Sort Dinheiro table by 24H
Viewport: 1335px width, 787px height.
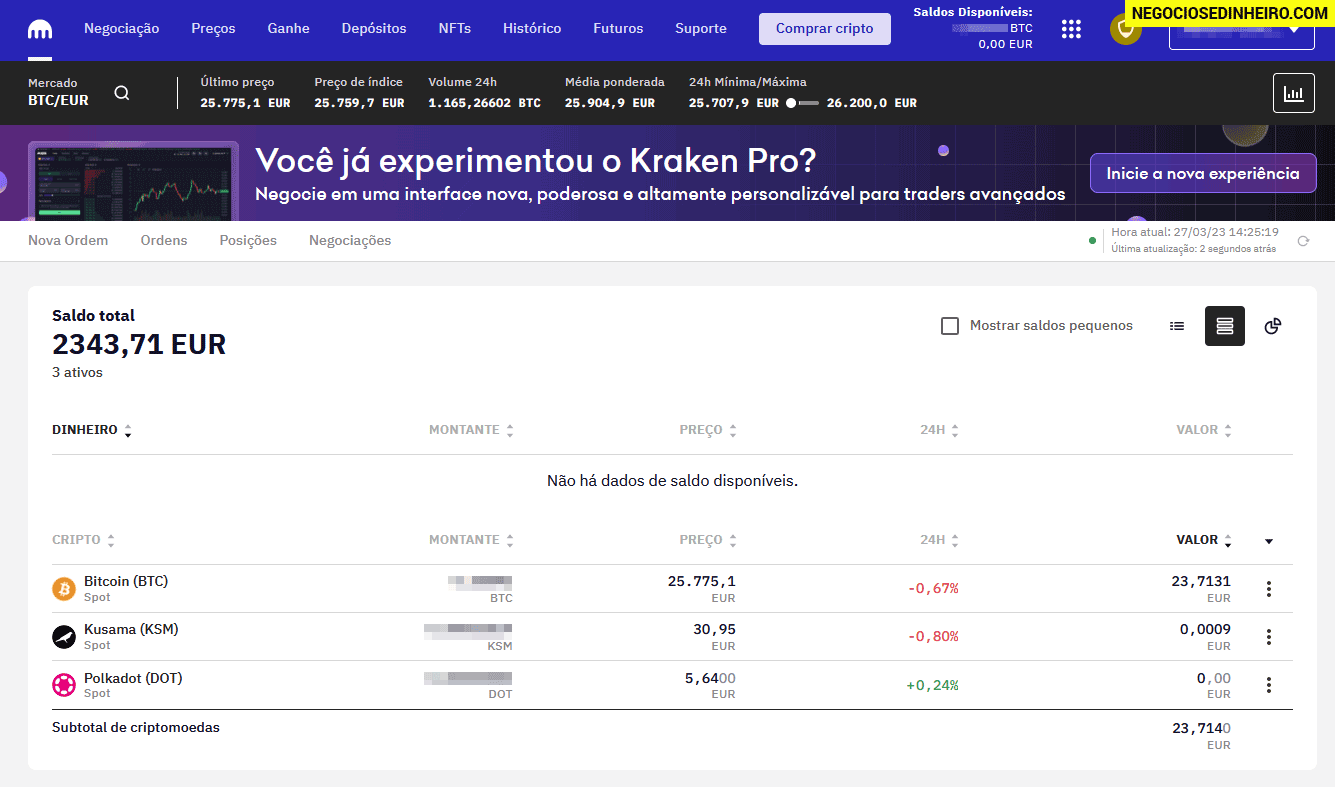click(x=939, y=430)
